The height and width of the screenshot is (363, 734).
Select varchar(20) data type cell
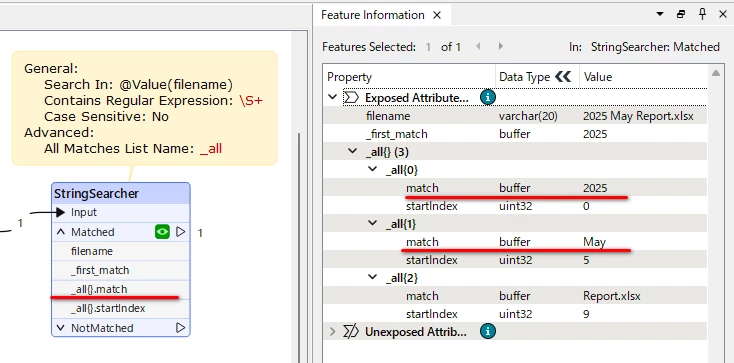[528, 116]
